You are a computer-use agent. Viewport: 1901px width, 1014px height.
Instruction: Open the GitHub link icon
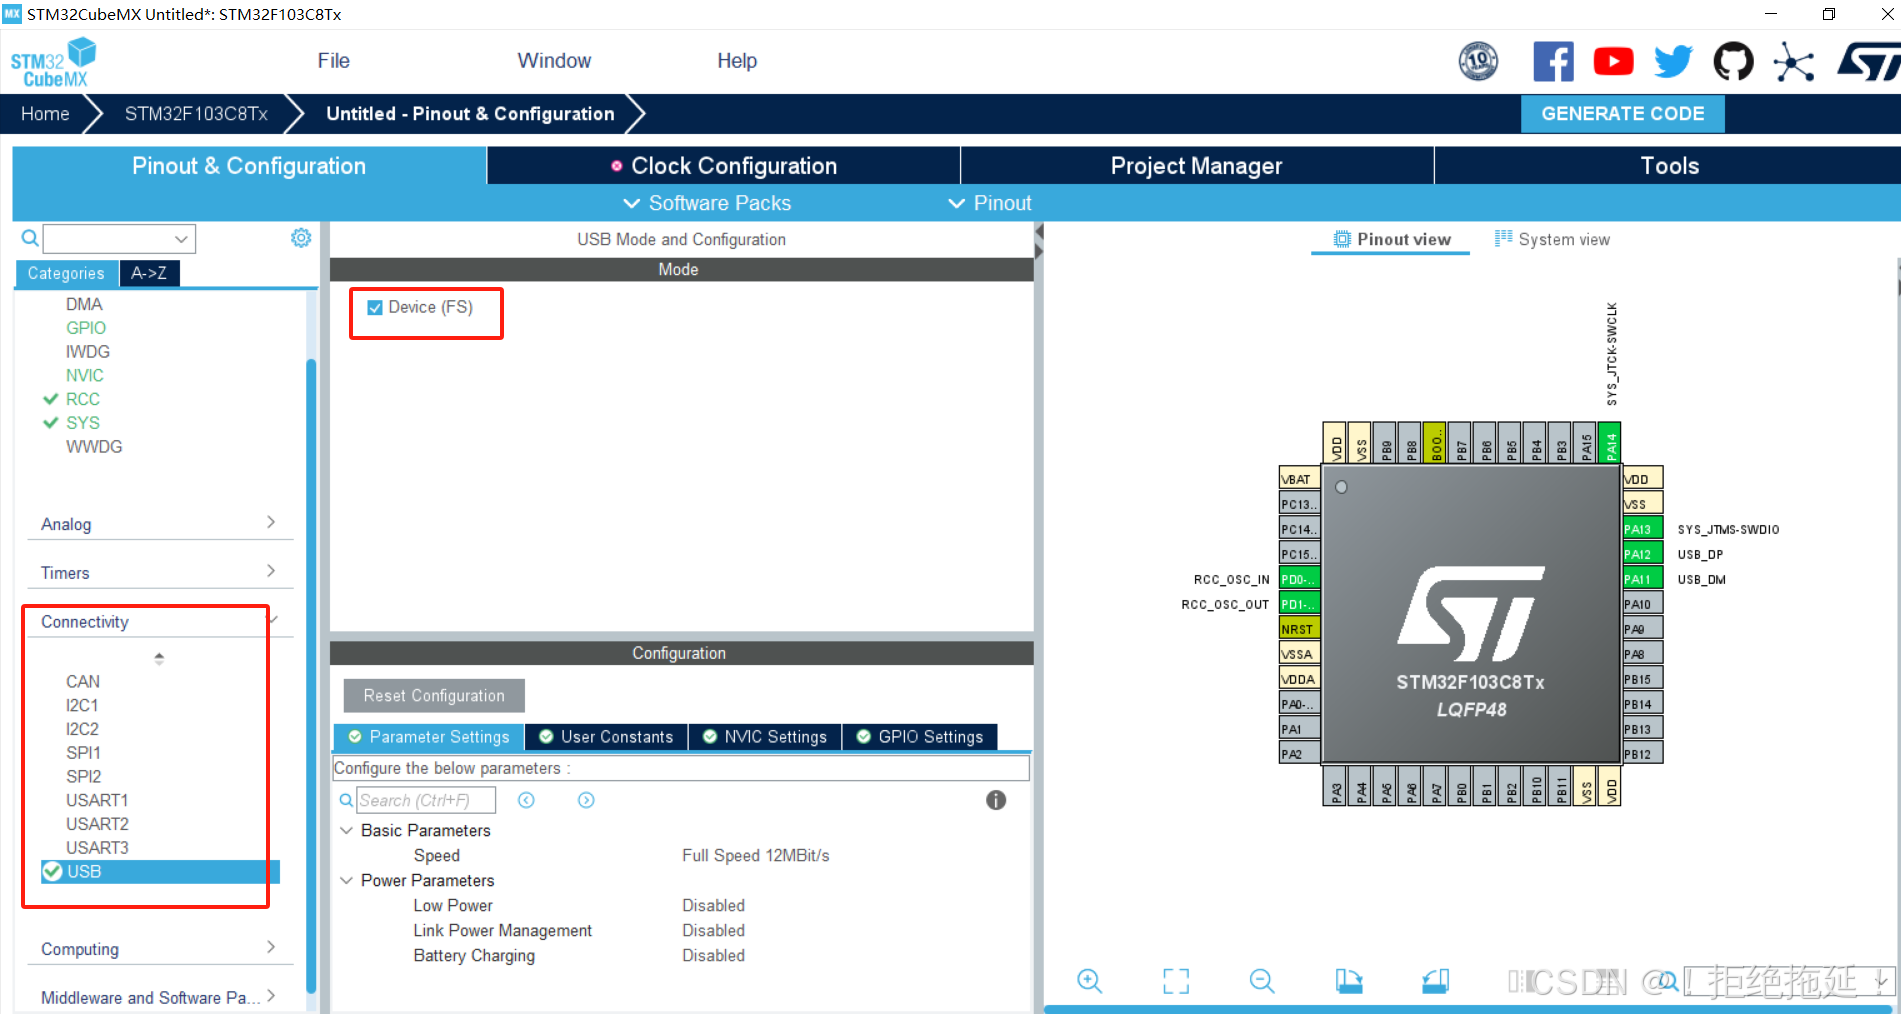click(x=1733, y=62)
